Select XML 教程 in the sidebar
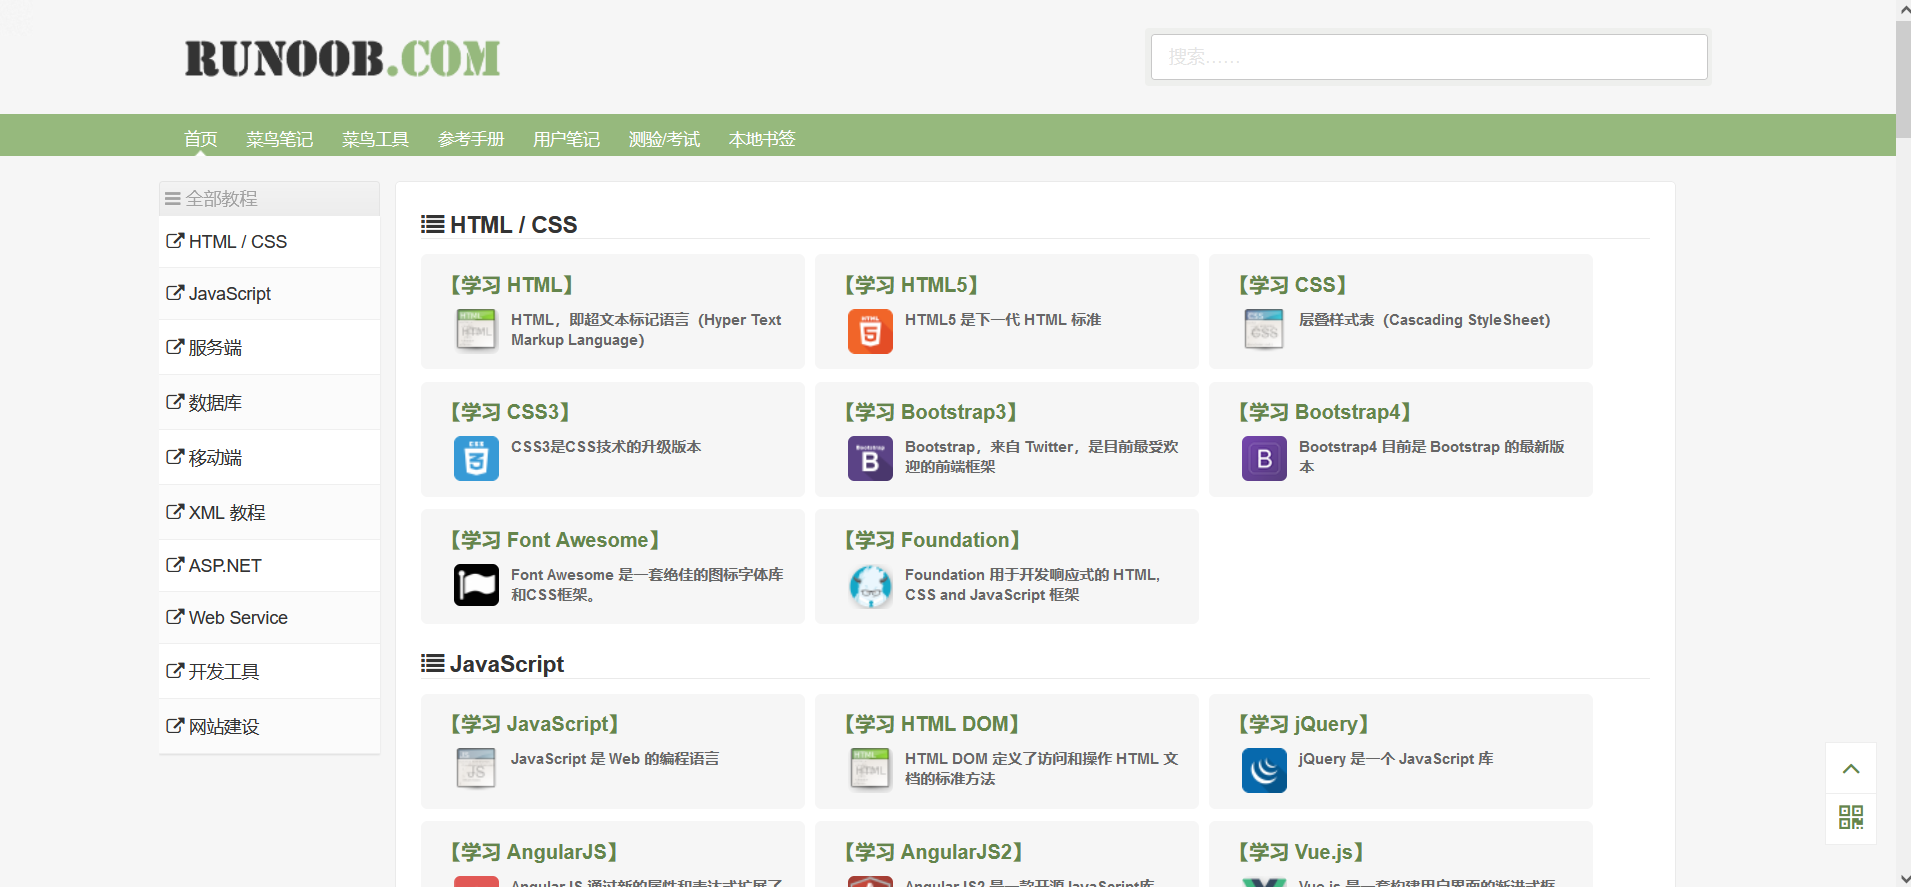1911x887 pixels. pos(269,513)
